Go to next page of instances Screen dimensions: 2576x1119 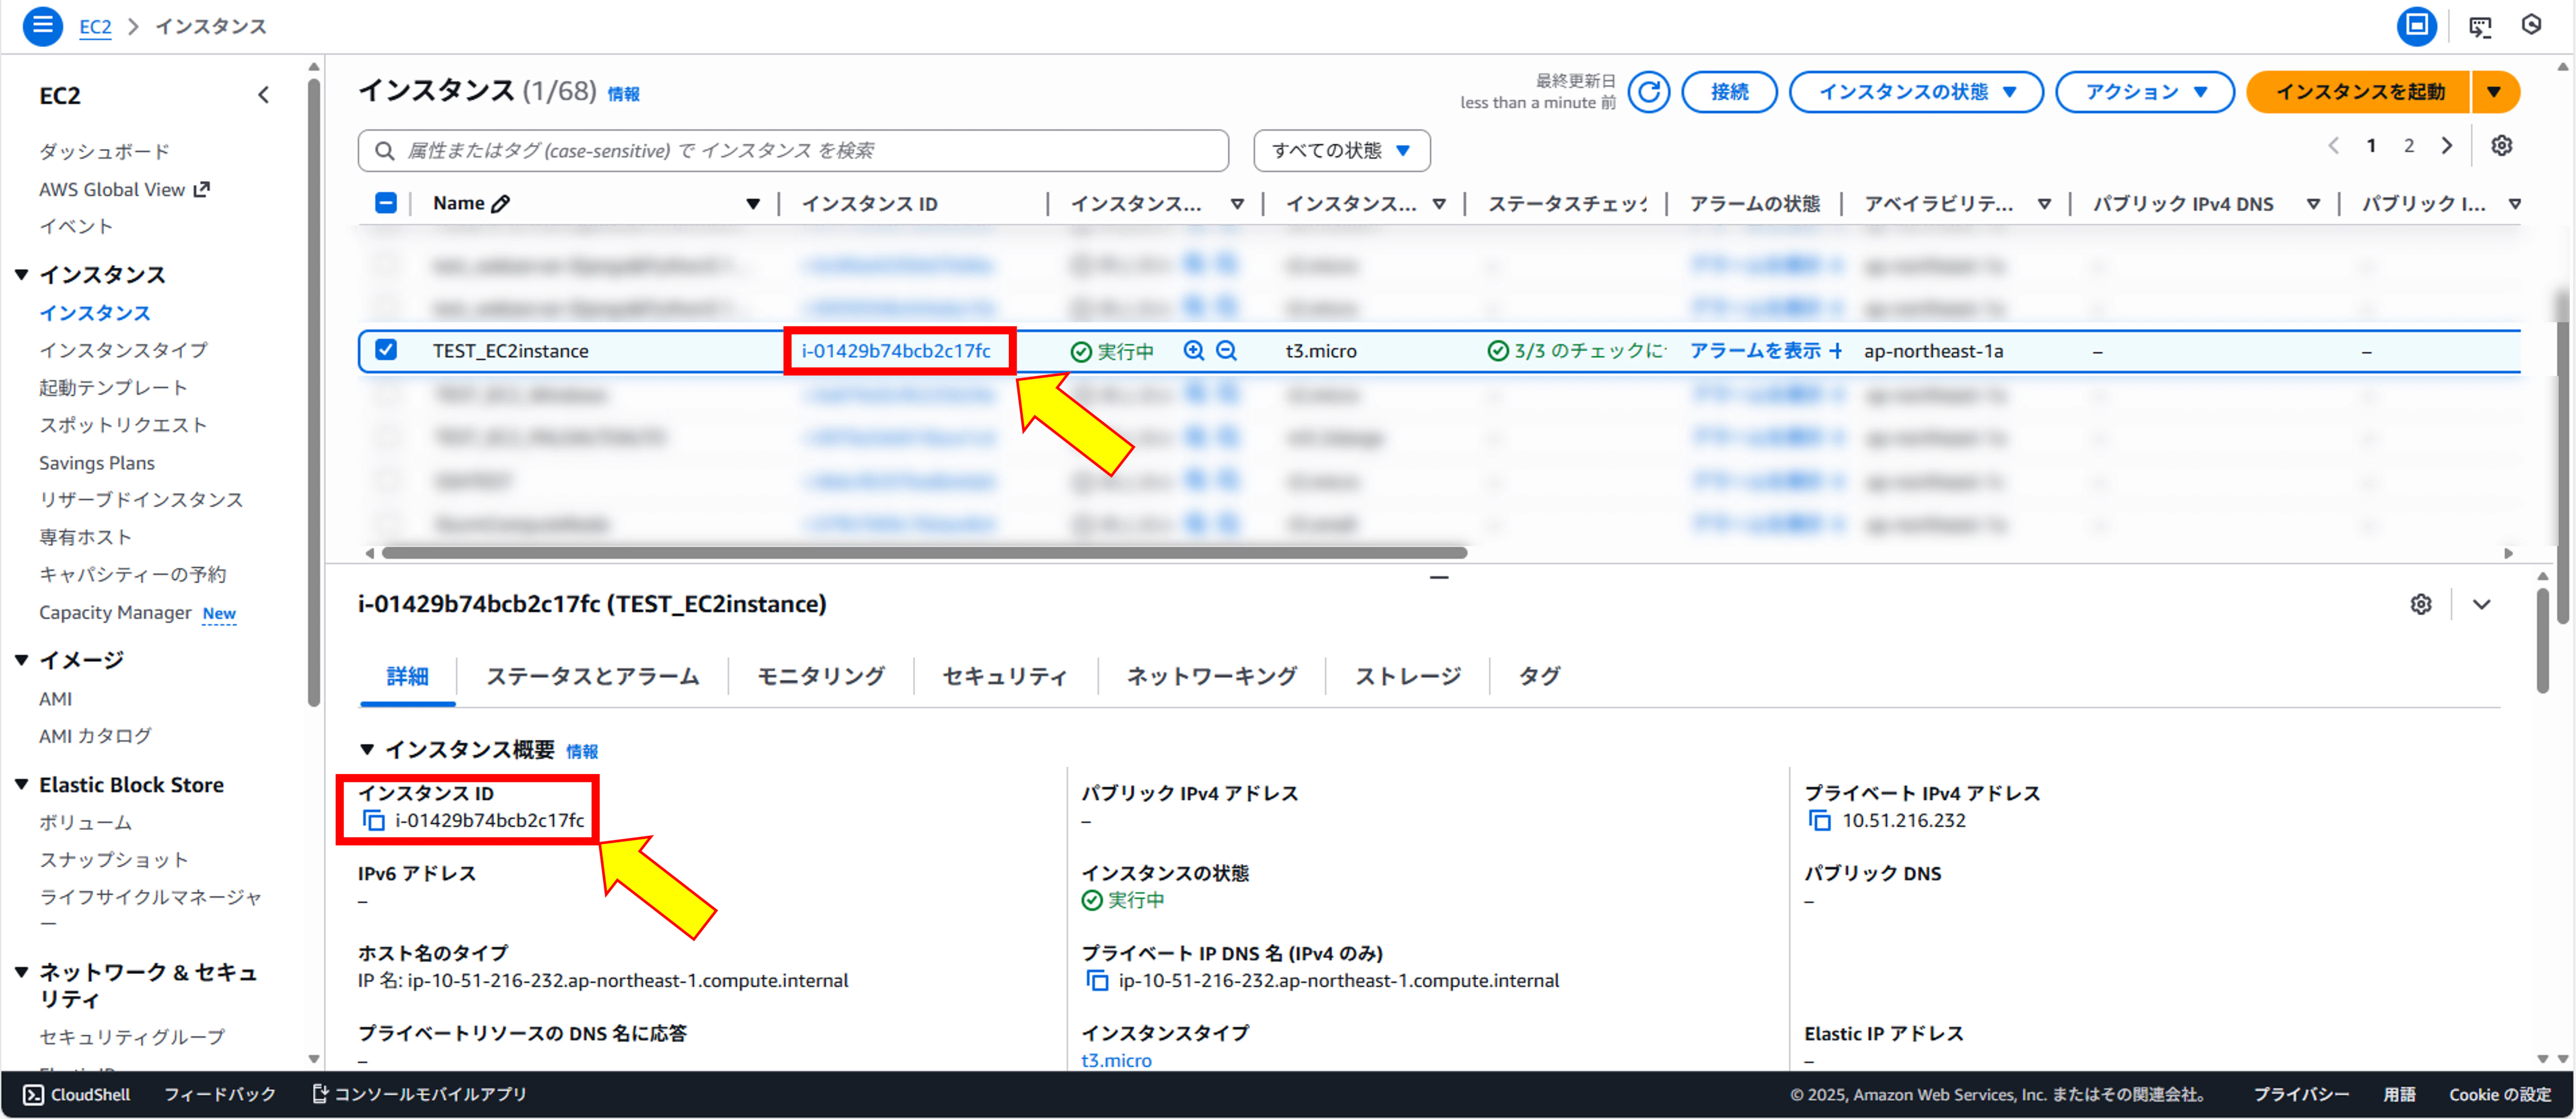pos(2446,146)
